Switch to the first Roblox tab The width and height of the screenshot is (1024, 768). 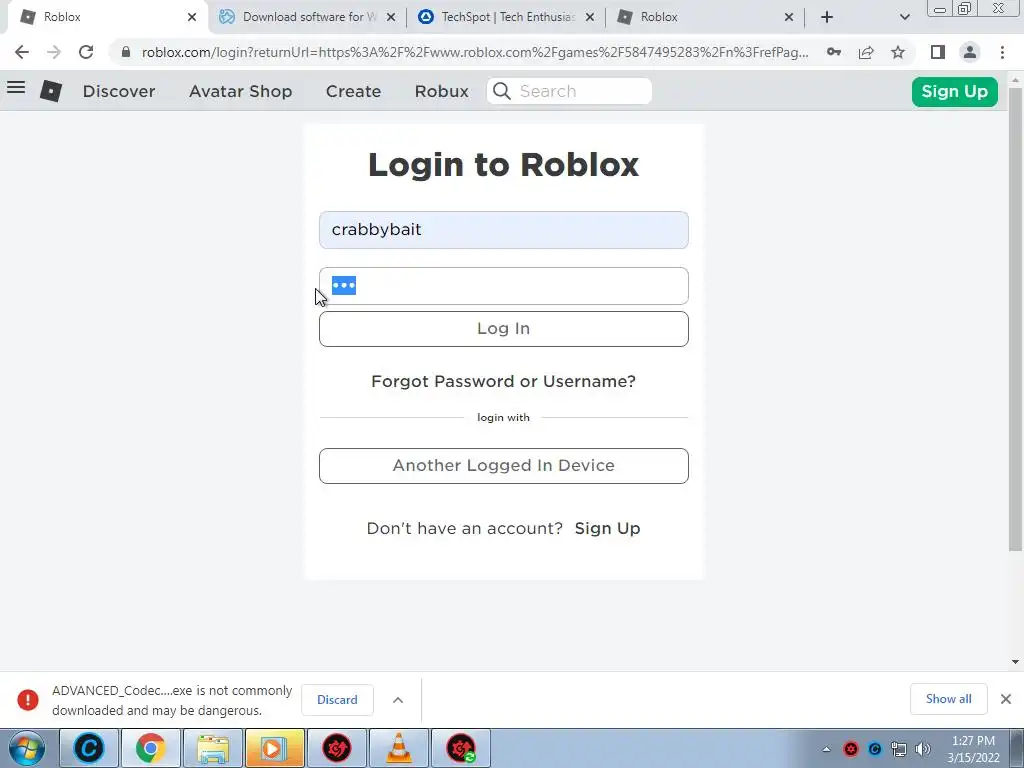108,17
